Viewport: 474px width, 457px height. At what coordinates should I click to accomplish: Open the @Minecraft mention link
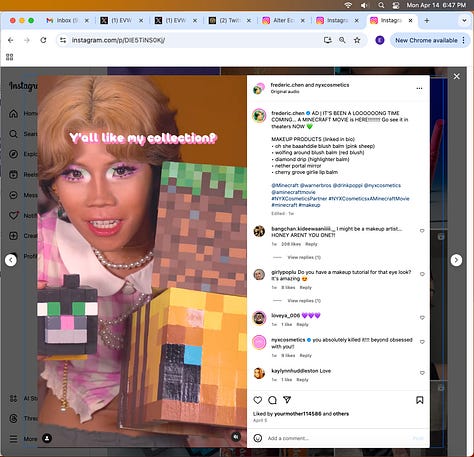coord(285,185)
